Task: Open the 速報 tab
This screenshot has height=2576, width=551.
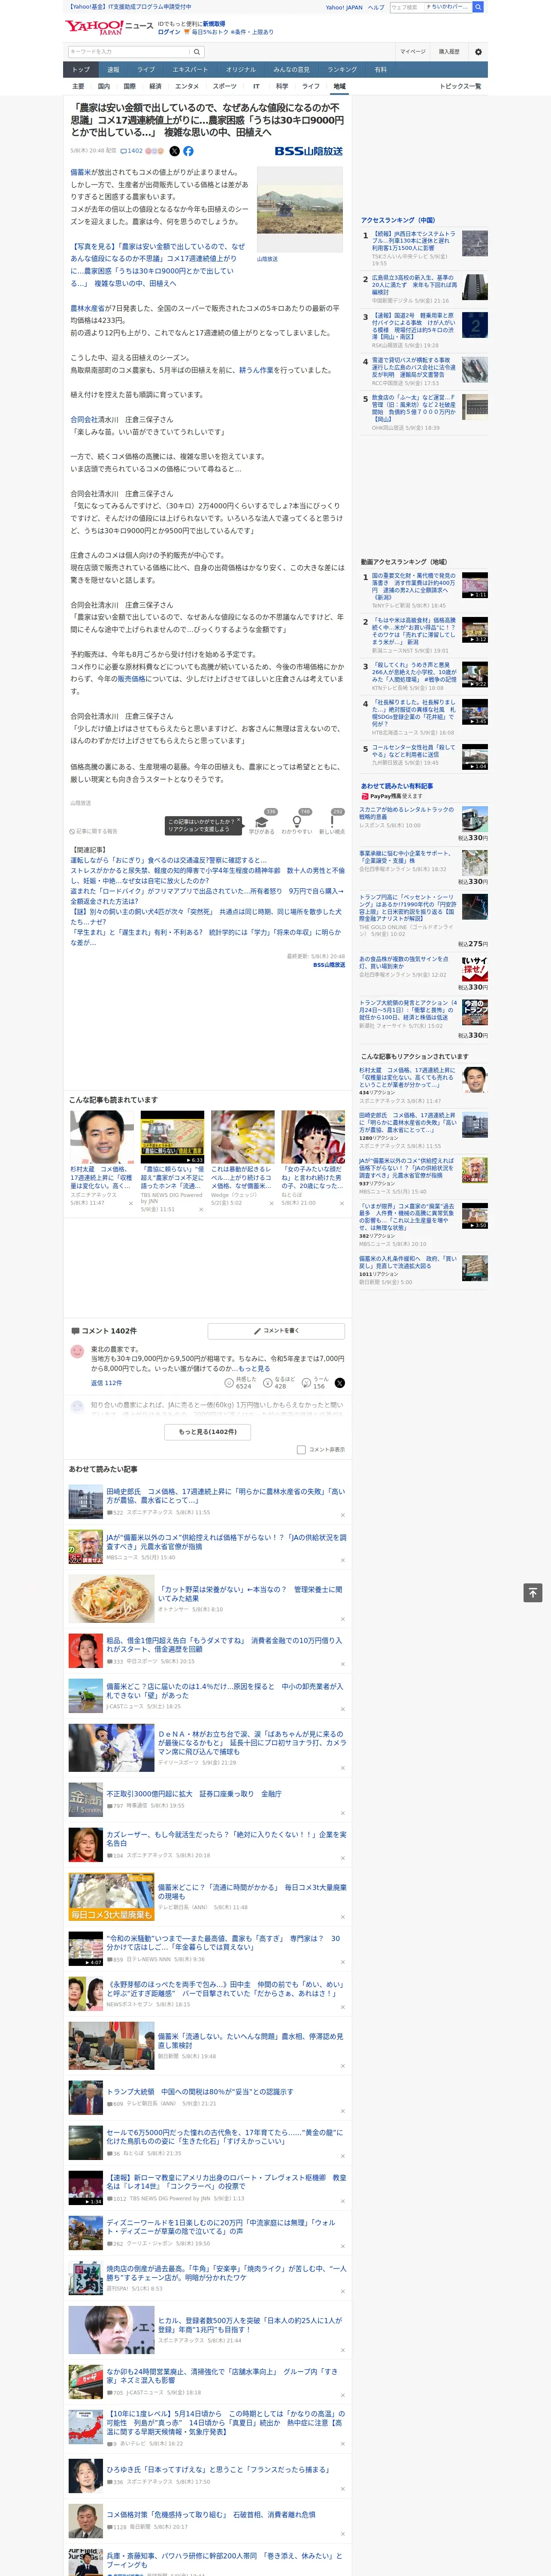Action: 113,70
